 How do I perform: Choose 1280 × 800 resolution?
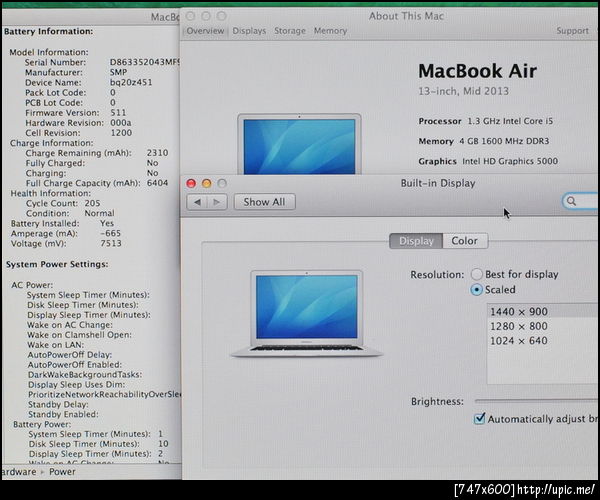[x=543, y=326]
